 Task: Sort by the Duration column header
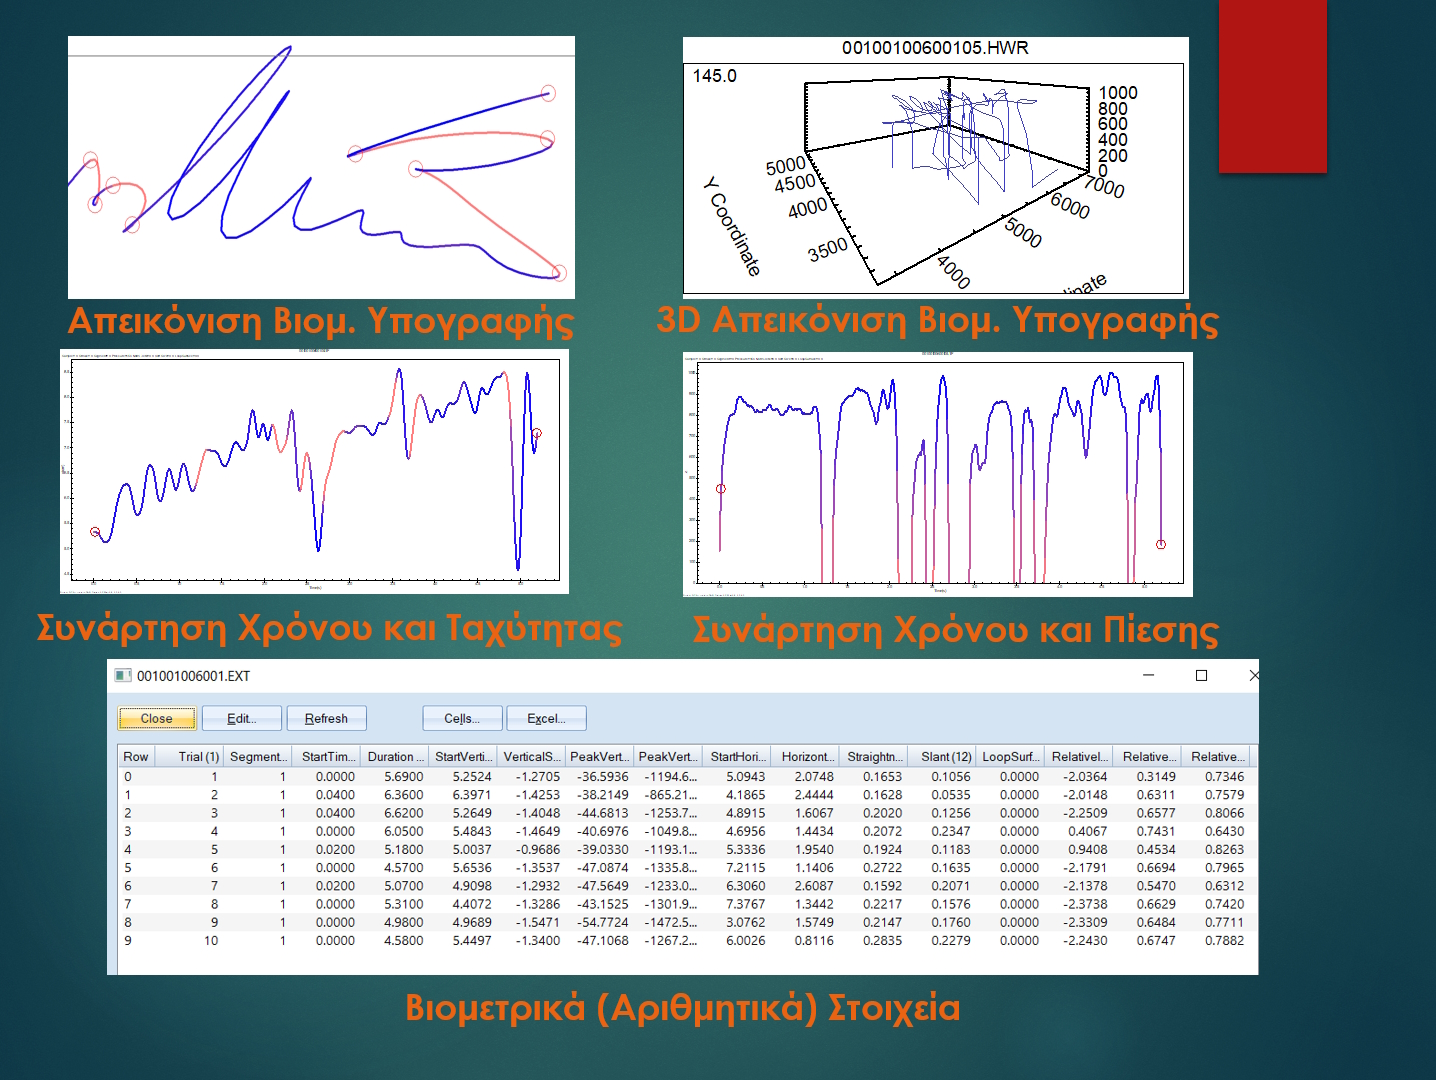click(x=395, y=757)
